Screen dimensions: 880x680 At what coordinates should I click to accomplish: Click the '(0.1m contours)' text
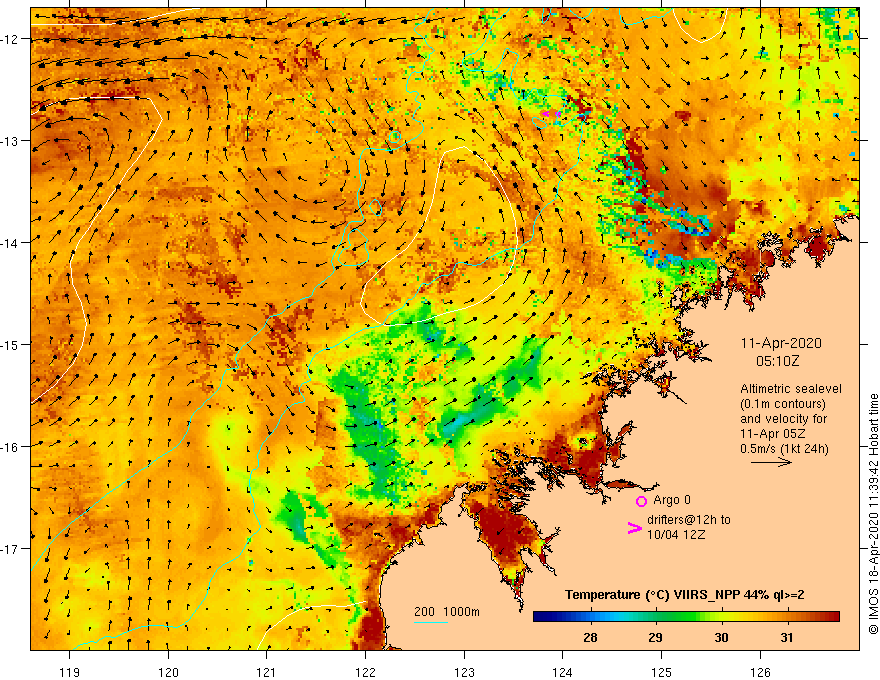pos(783,403)
